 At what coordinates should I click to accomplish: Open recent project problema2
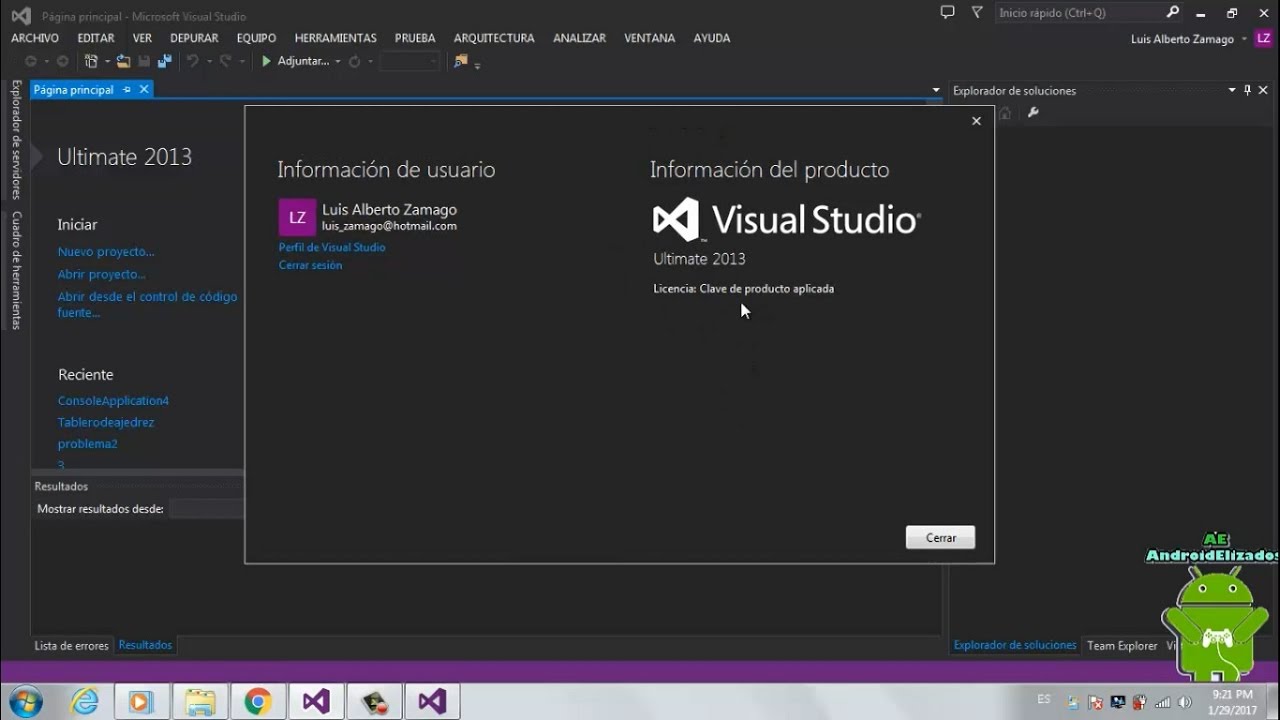click(88, 444)
